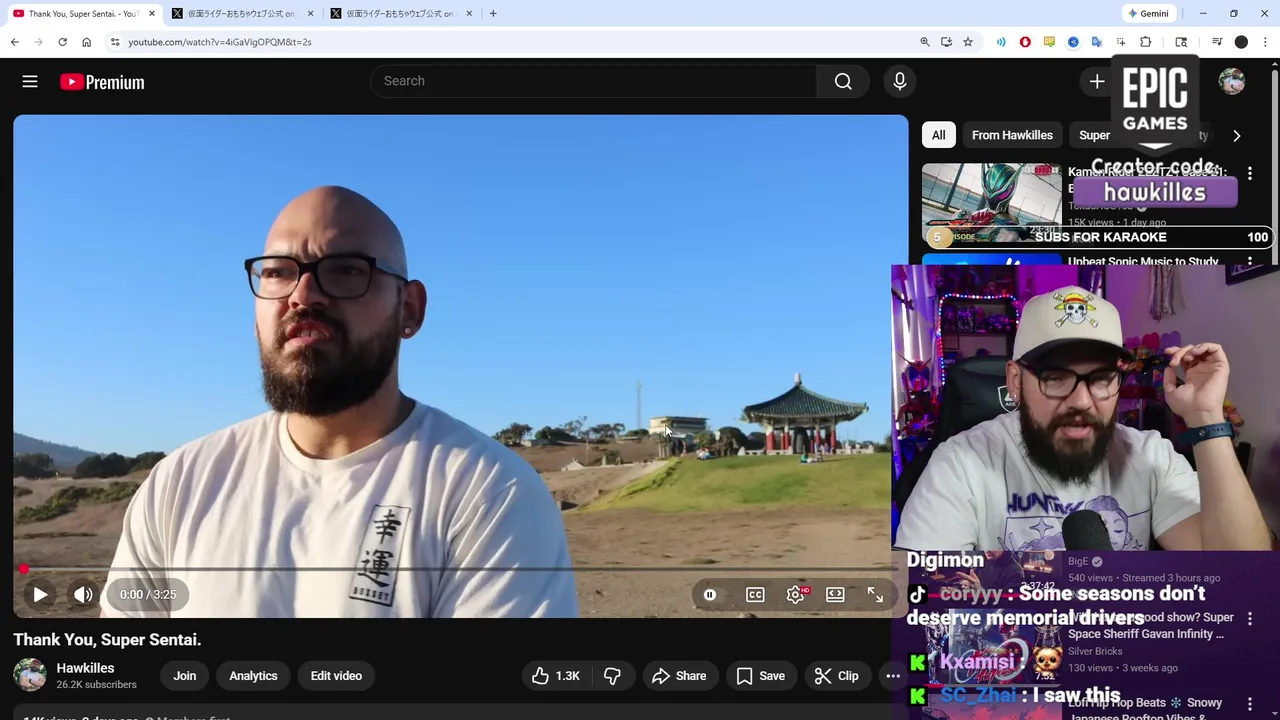The image size is (1280, 720).
Task: Open the YouTube account avatar menu
Action: click(x=1232, y=82)
